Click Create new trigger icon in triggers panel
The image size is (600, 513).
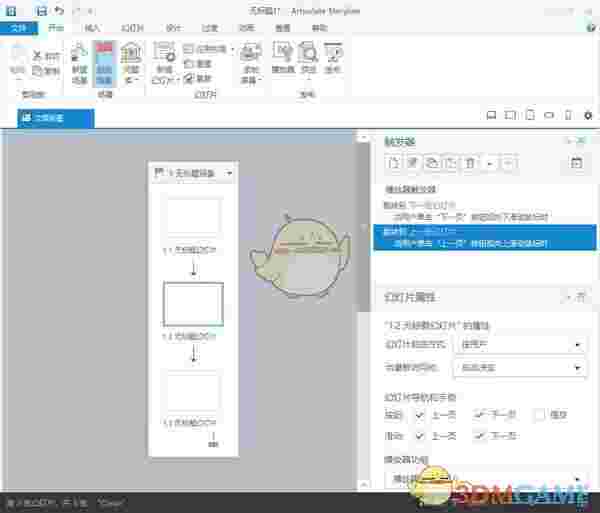tap(393, 163)
